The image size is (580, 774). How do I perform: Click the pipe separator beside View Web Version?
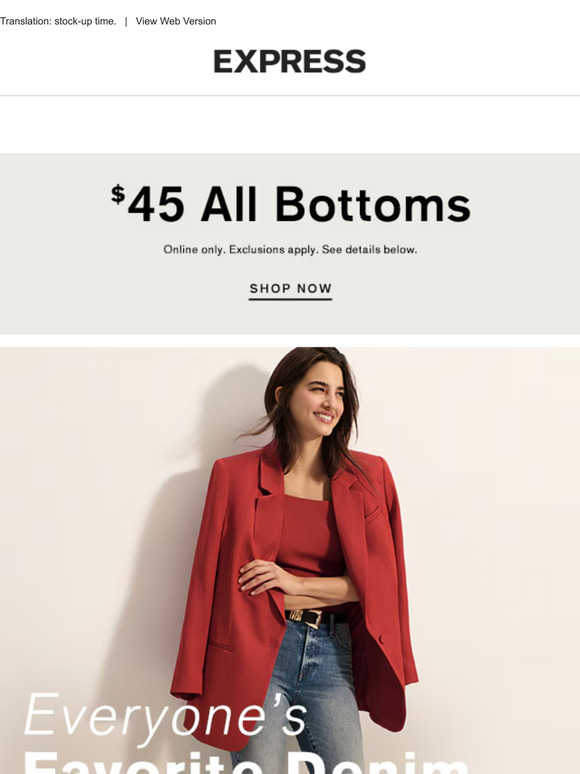pyautogui.click(x=126, y=21)
